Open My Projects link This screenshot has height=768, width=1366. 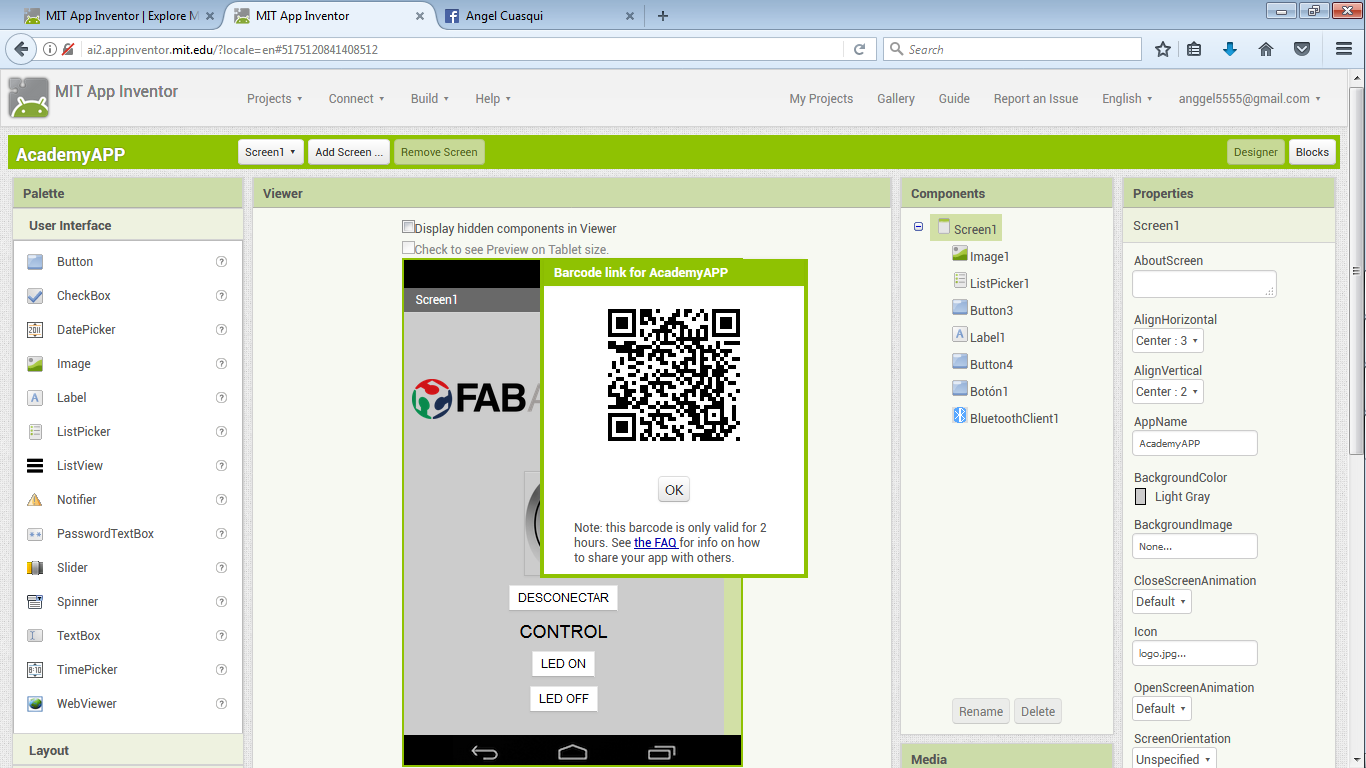pyautogui.click(x=821, y=99)
